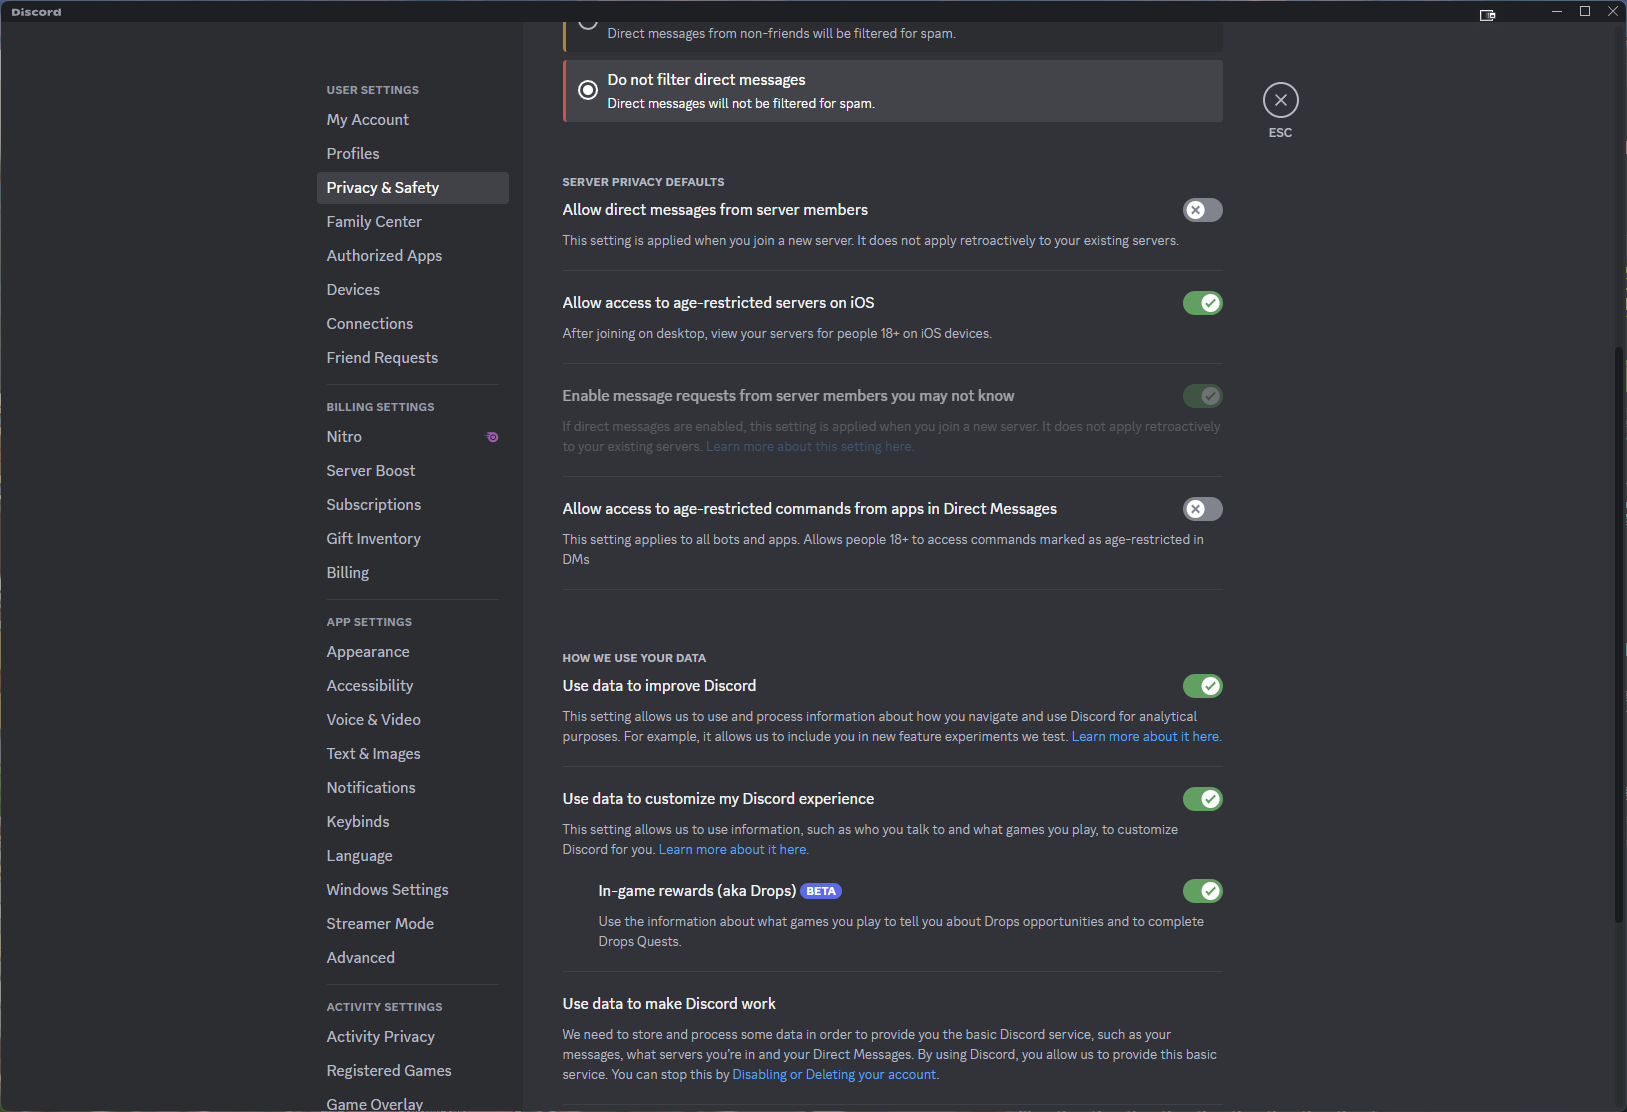1627x1112 pixels.
Task: Disable age-restricted servers on iOS toggle
Action: click(x=1202, y=303)
